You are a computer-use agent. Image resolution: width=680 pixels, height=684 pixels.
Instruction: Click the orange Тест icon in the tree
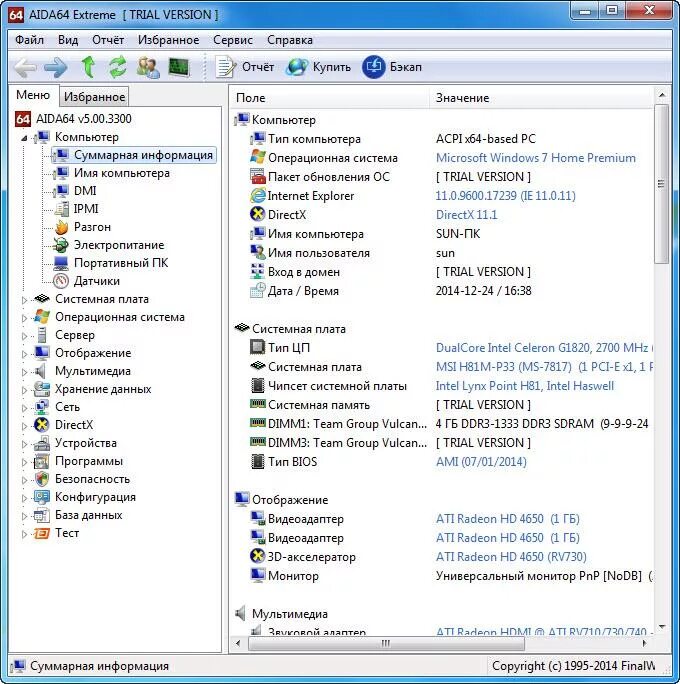click(x=42, y=534)
